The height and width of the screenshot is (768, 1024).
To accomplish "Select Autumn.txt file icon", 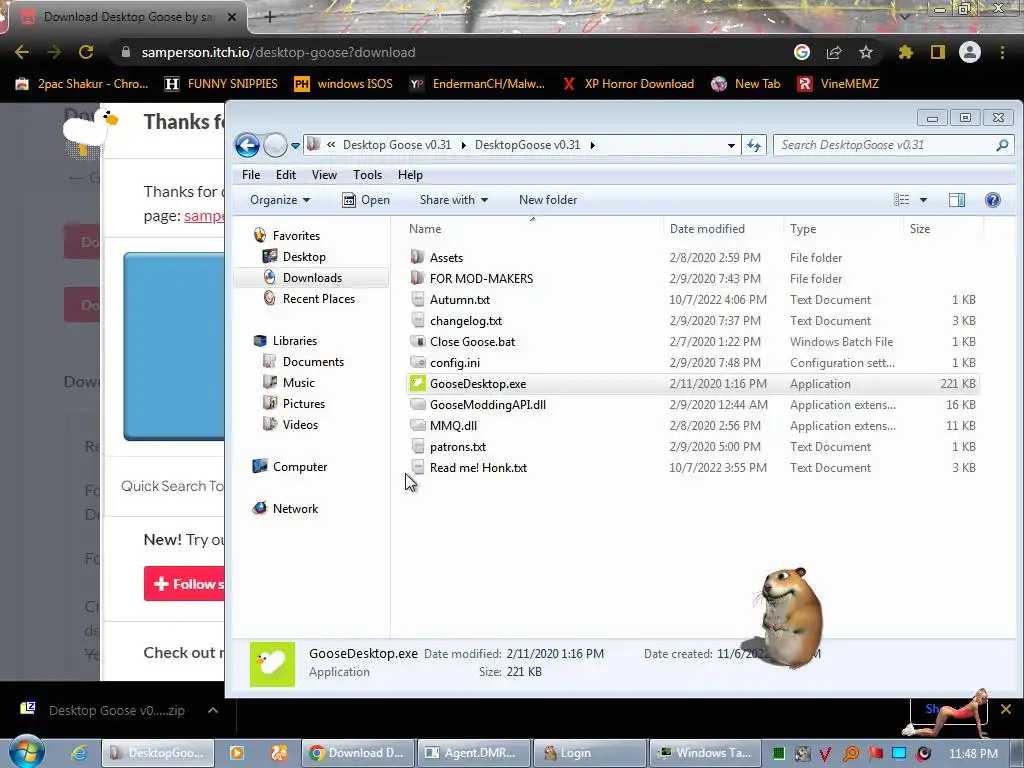I will point(417,300).
